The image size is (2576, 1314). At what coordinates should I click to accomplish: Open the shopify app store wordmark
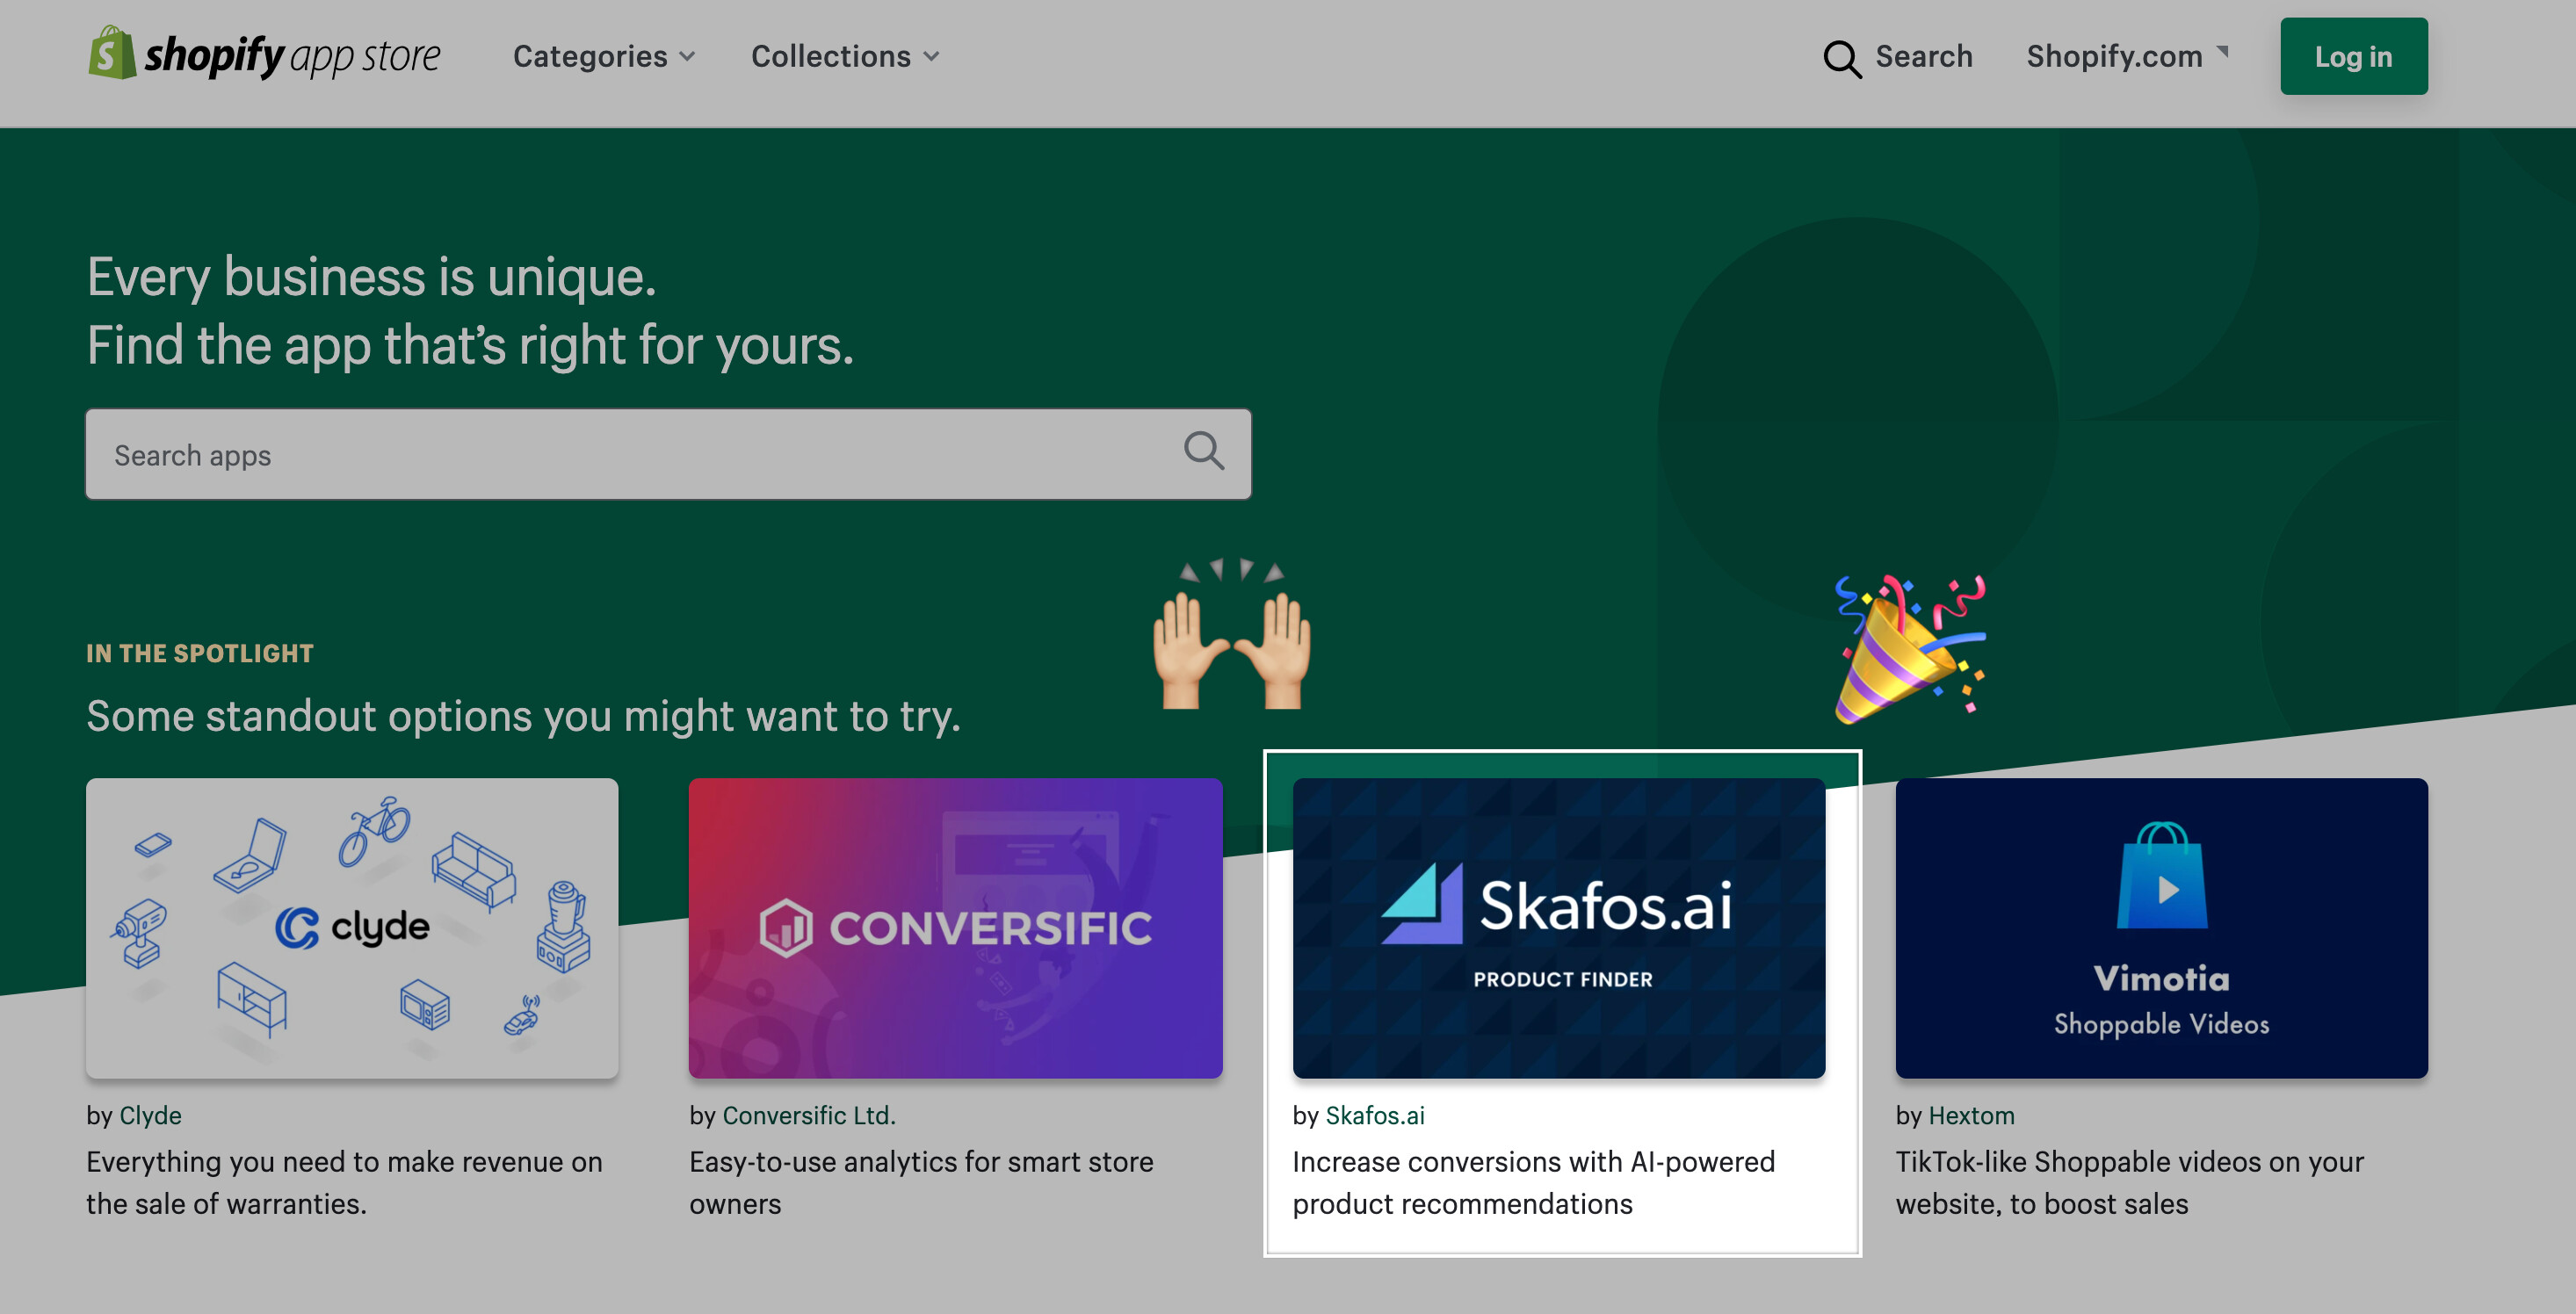(x=292, y=57)
